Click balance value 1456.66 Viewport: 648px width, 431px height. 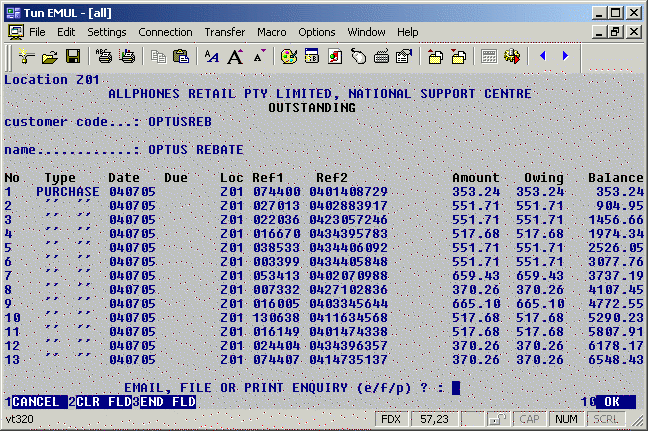(x=616, y=220)
